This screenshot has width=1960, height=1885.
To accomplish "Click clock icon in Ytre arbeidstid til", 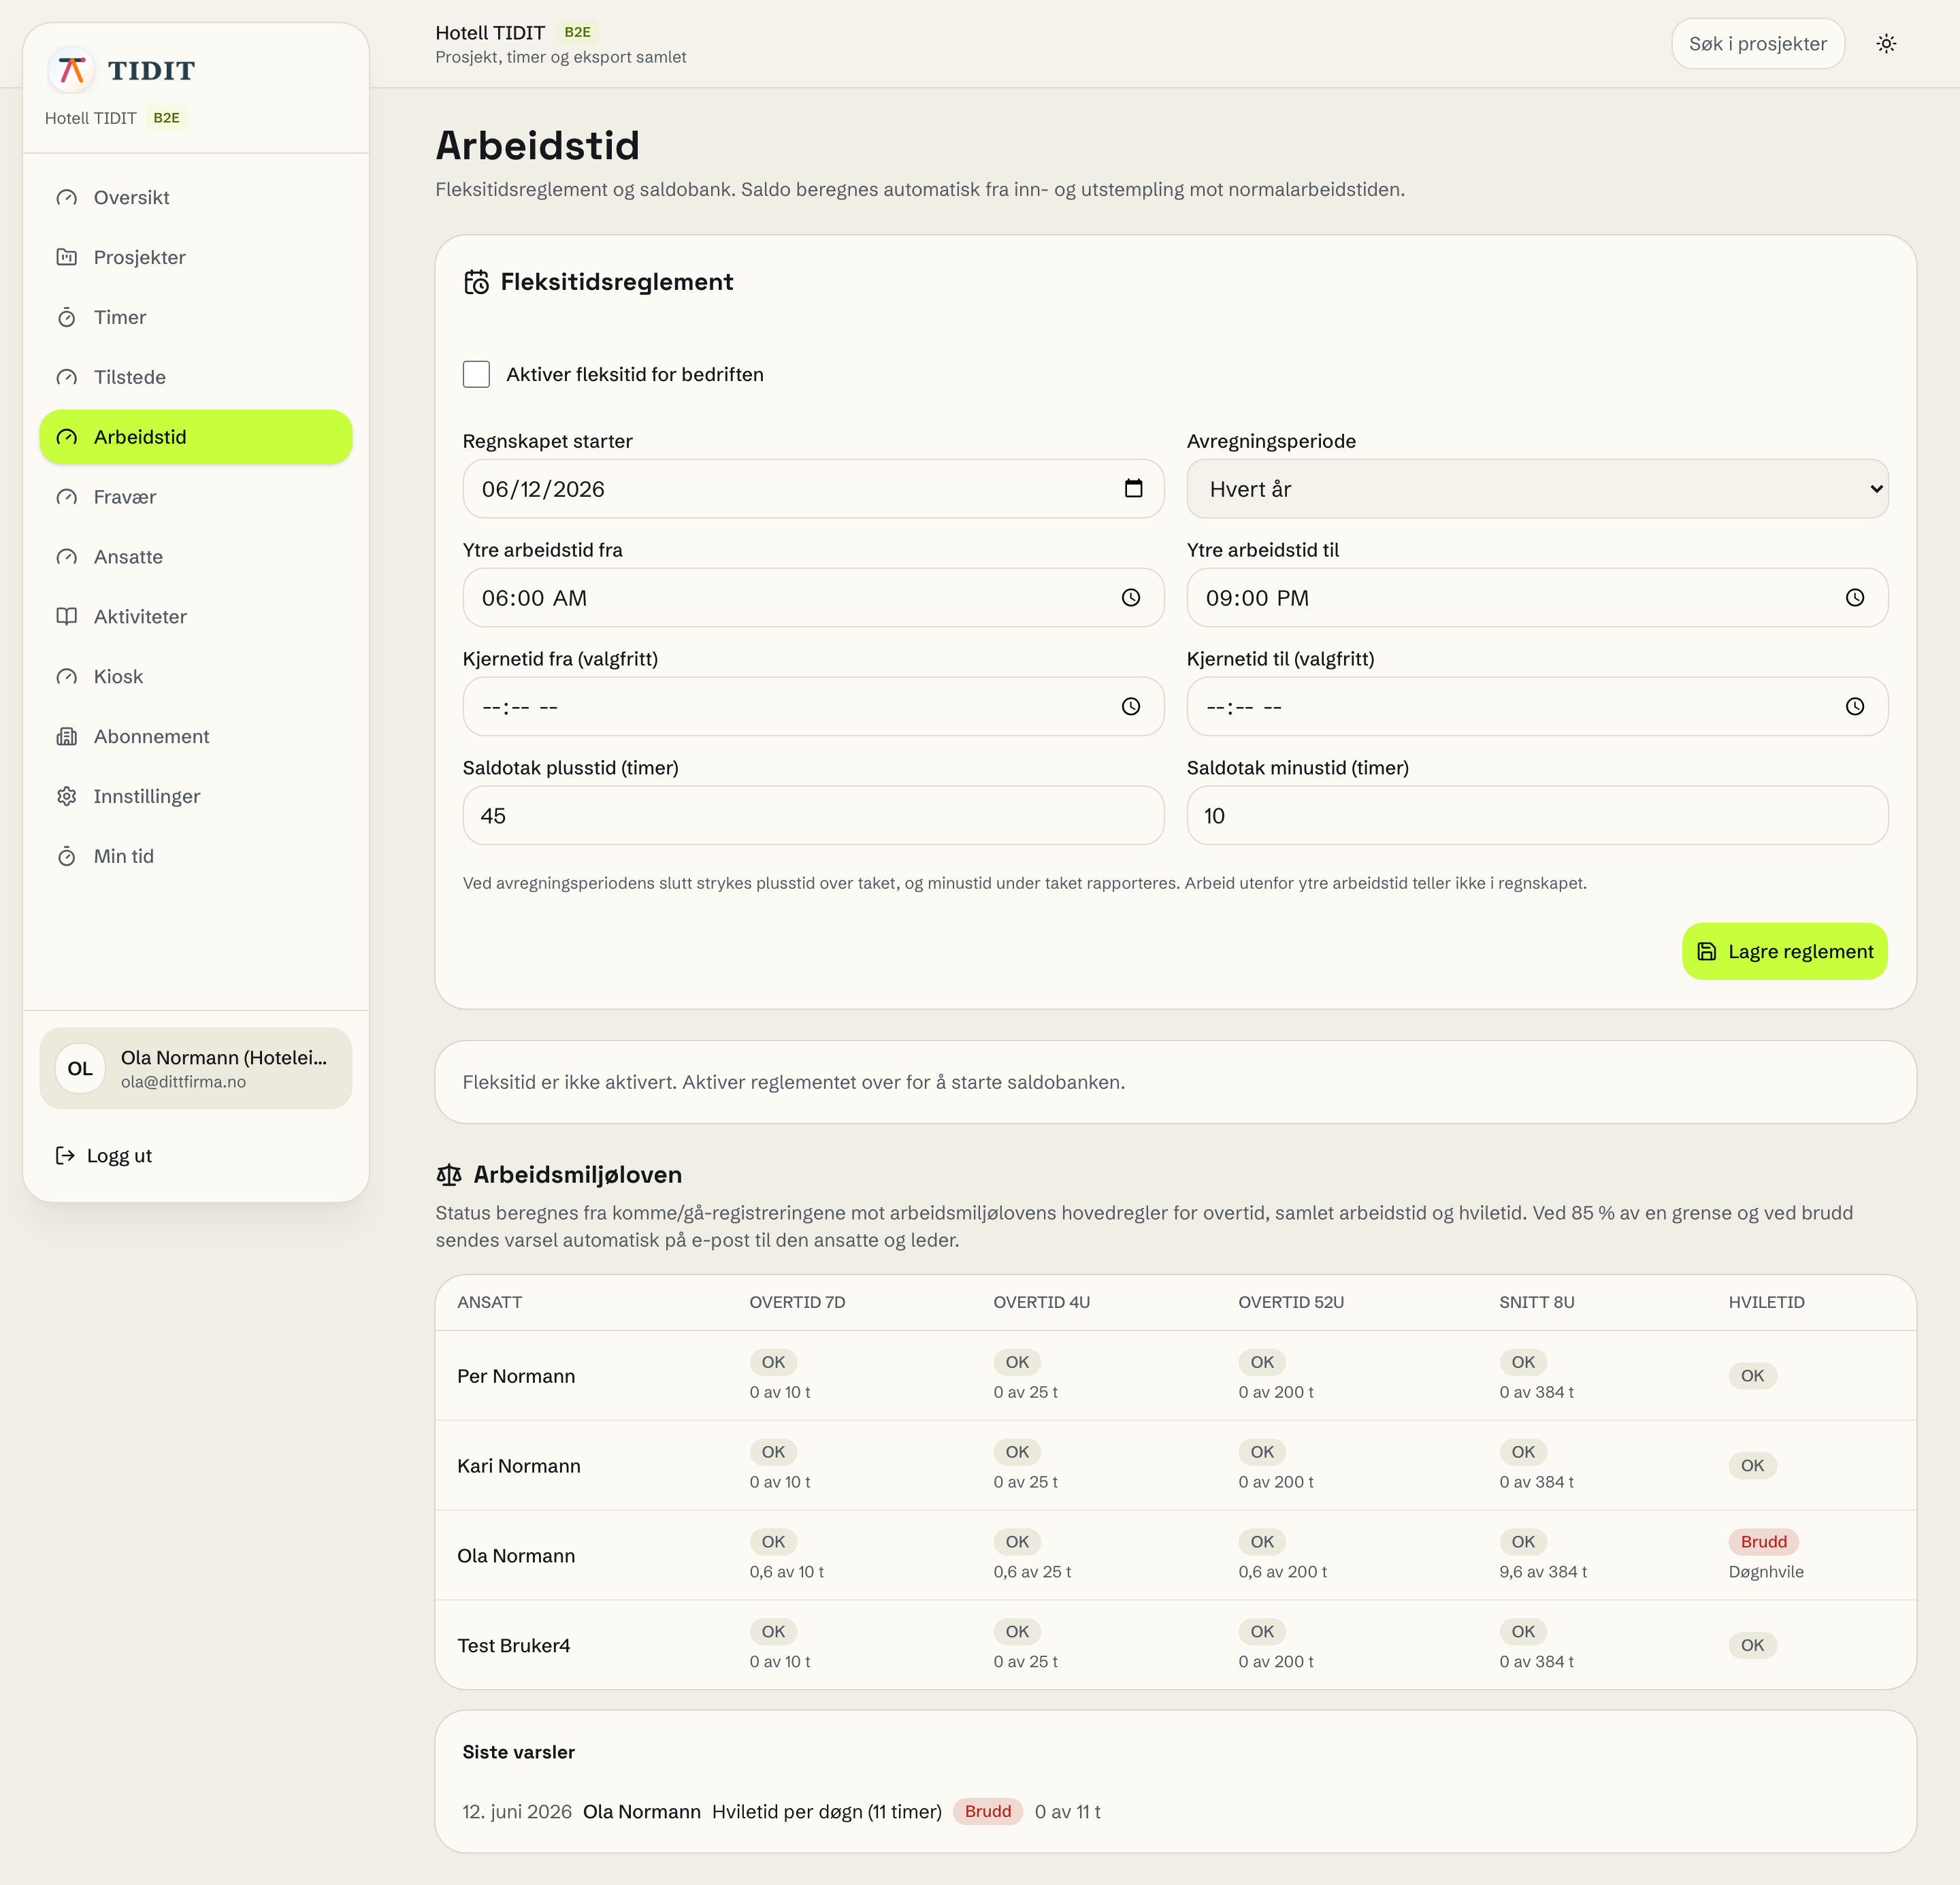I will [1855, 597].
